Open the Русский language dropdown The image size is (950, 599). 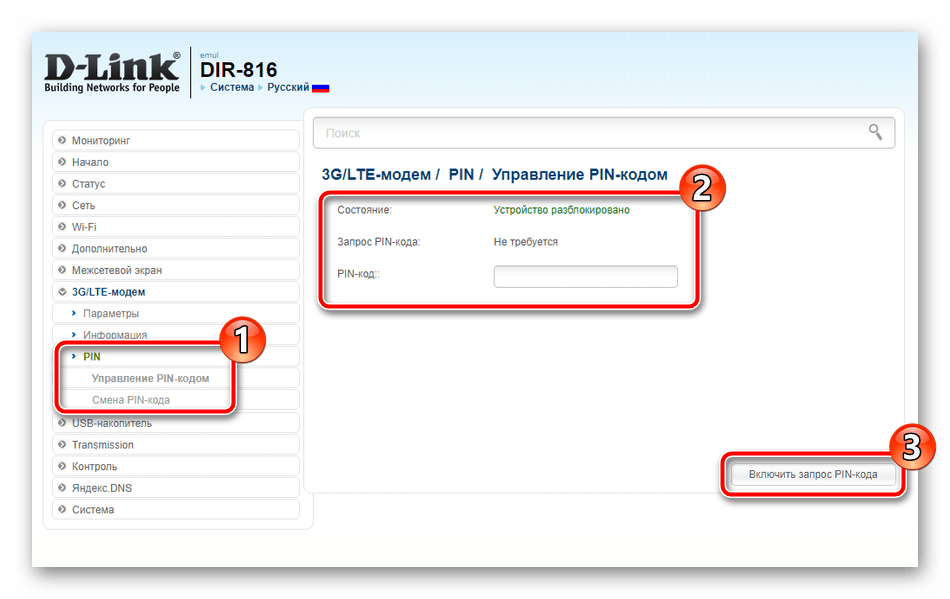288,87
